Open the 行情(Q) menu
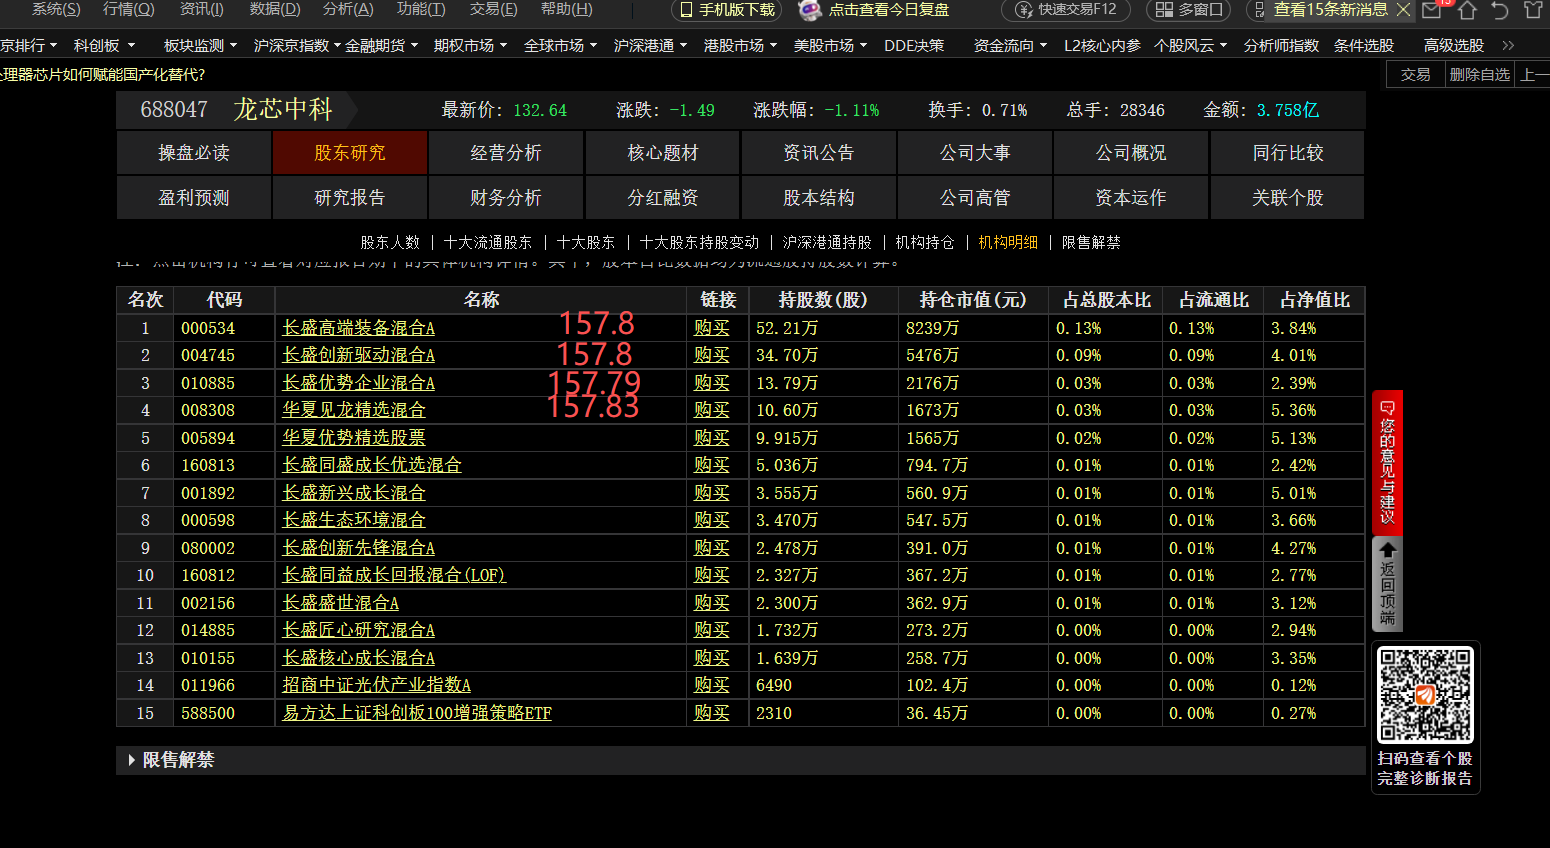1550x848 pixels. point(129,9)
